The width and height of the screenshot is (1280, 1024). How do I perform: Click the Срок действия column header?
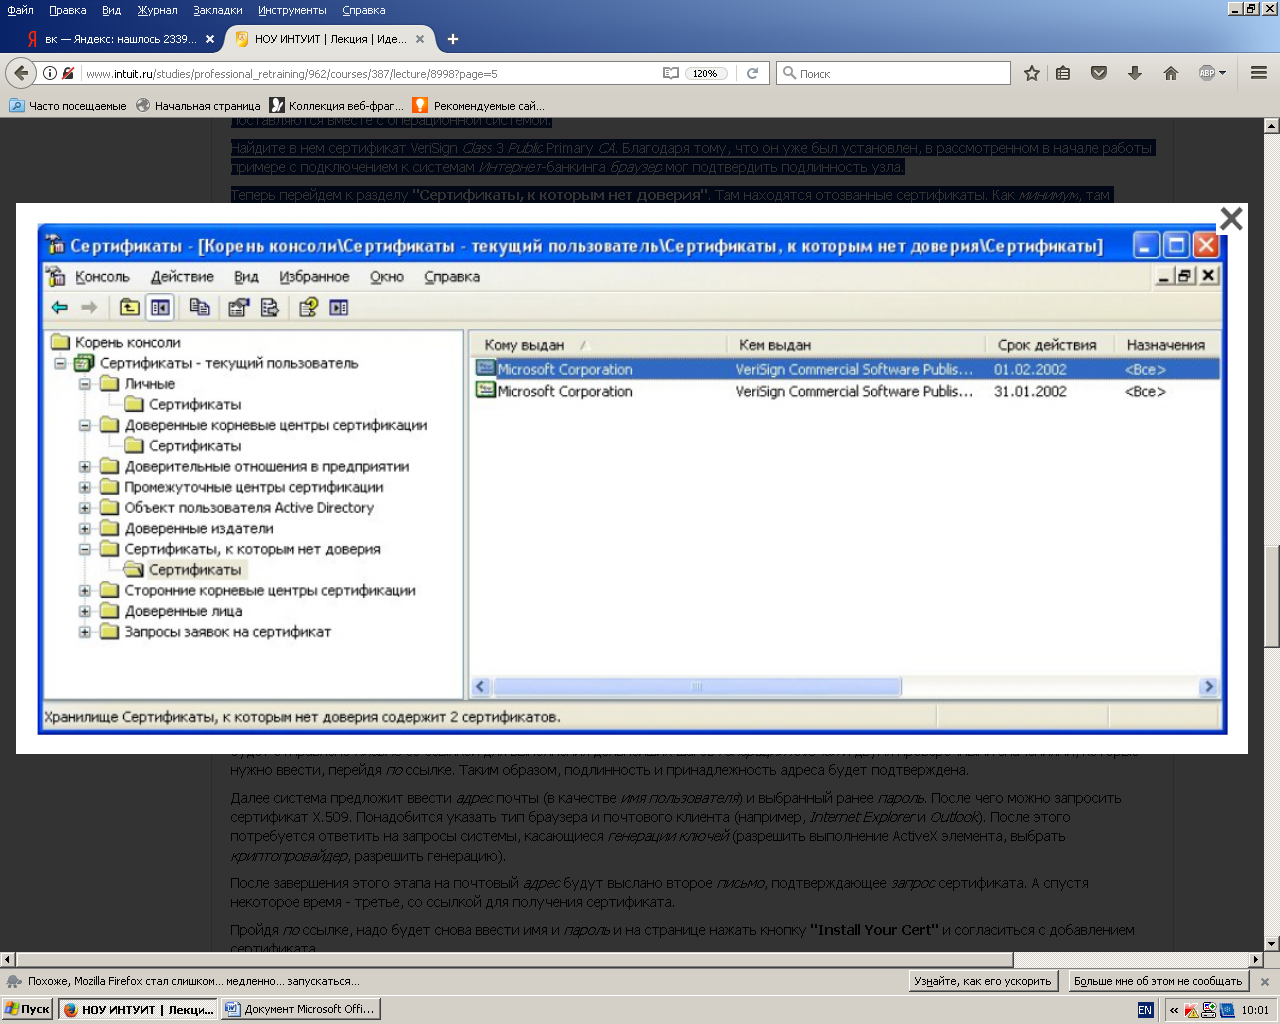[1049, 344]
